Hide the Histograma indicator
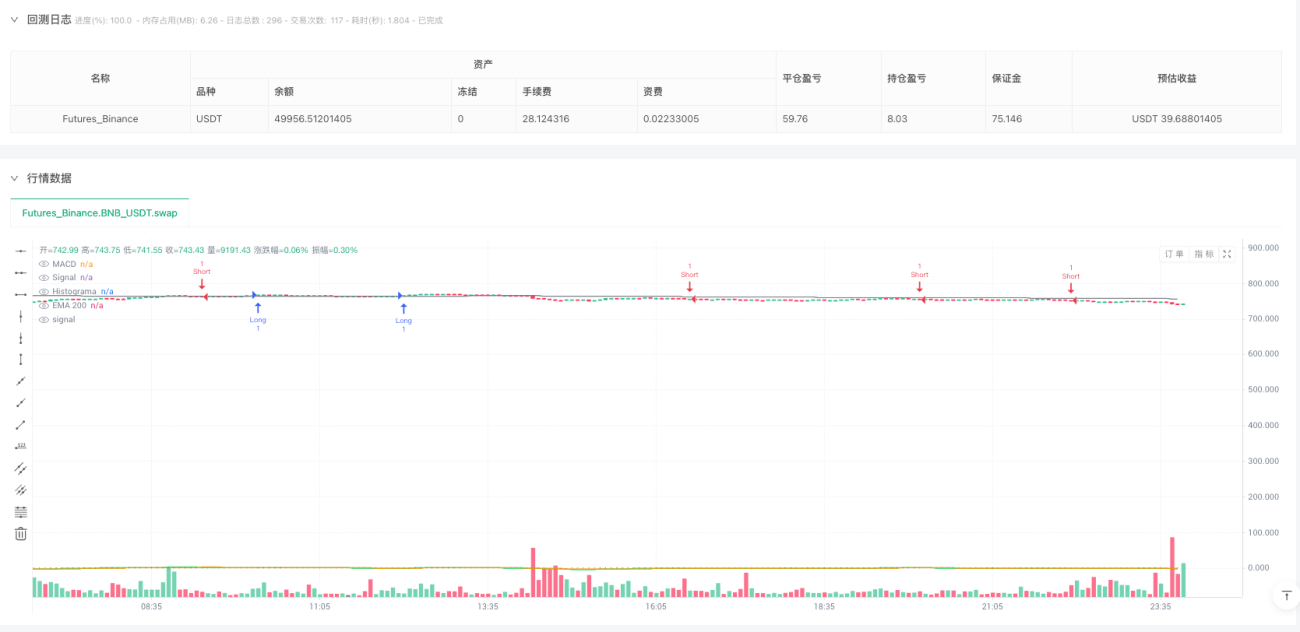The width and height of the screenshot is (1300, 632). coord(43,291)
